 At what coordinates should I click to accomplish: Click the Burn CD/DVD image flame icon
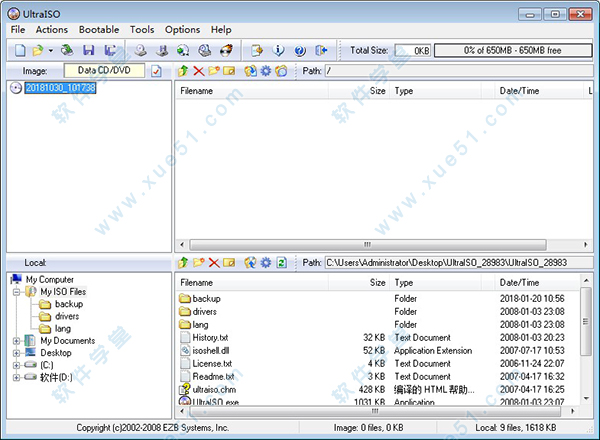227,50
